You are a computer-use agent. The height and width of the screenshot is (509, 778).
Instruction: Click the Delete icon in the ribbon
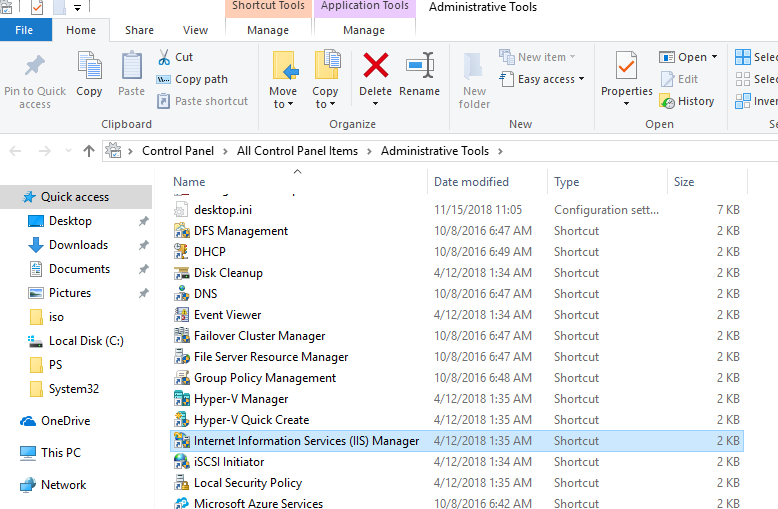376,70
